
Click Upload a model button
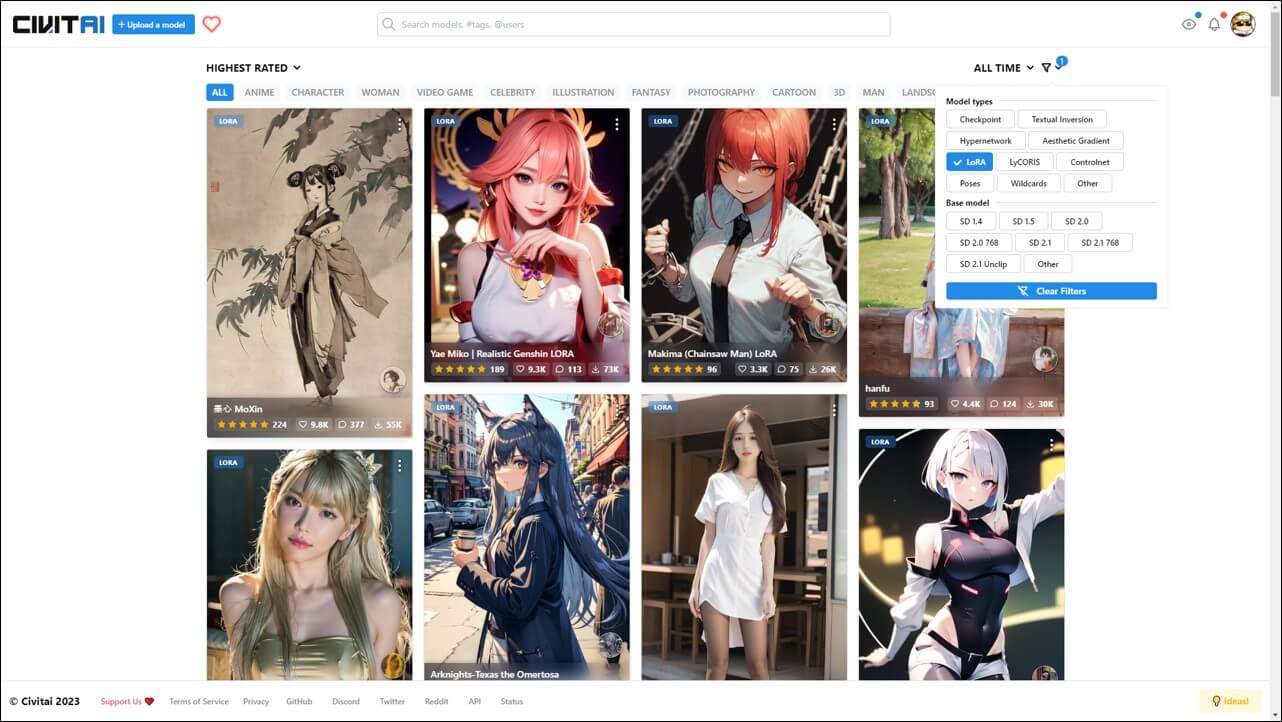153,25
